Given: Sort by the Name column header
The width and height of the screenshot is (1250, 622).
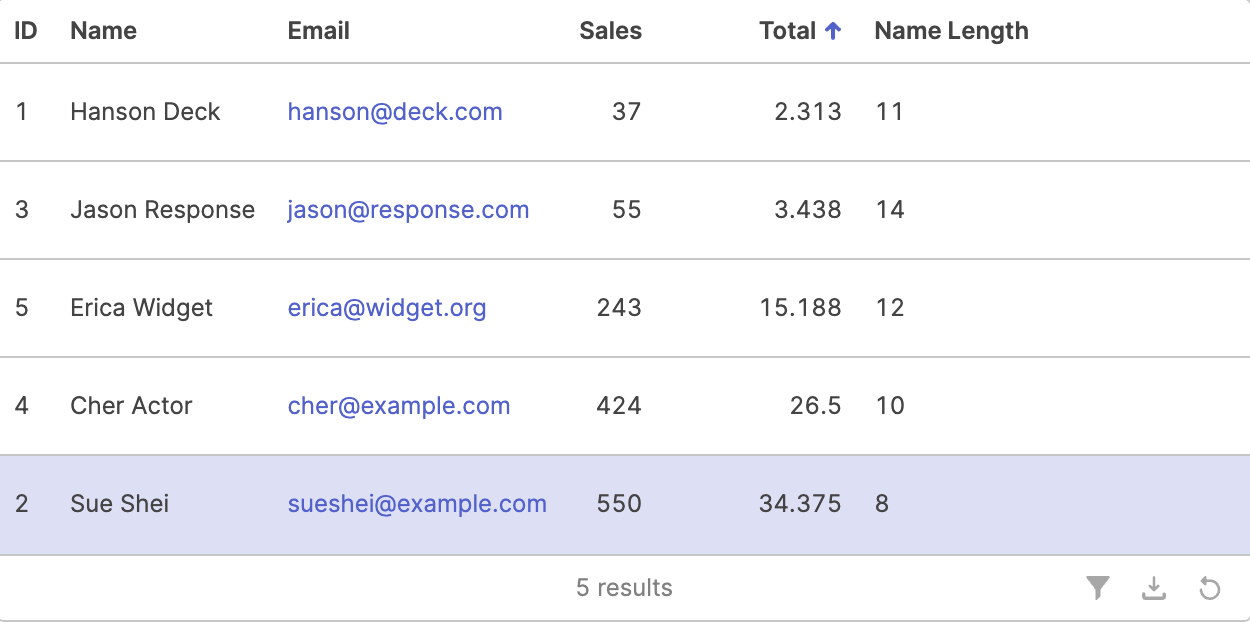Looking at the screenshot, I should pos(104,31).
